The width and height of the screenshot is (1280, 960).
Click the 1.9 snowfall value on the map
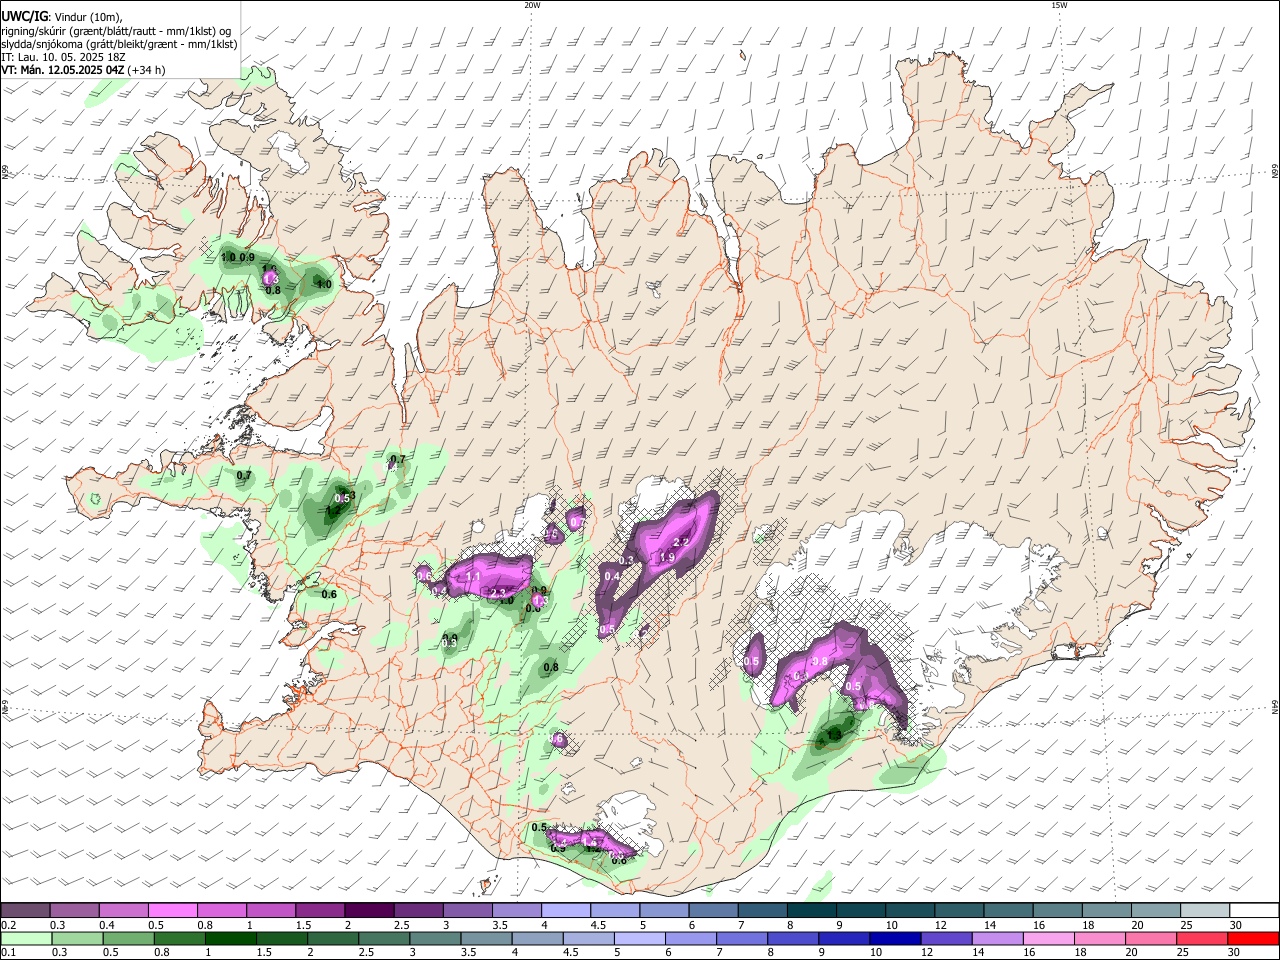[668, 557]
